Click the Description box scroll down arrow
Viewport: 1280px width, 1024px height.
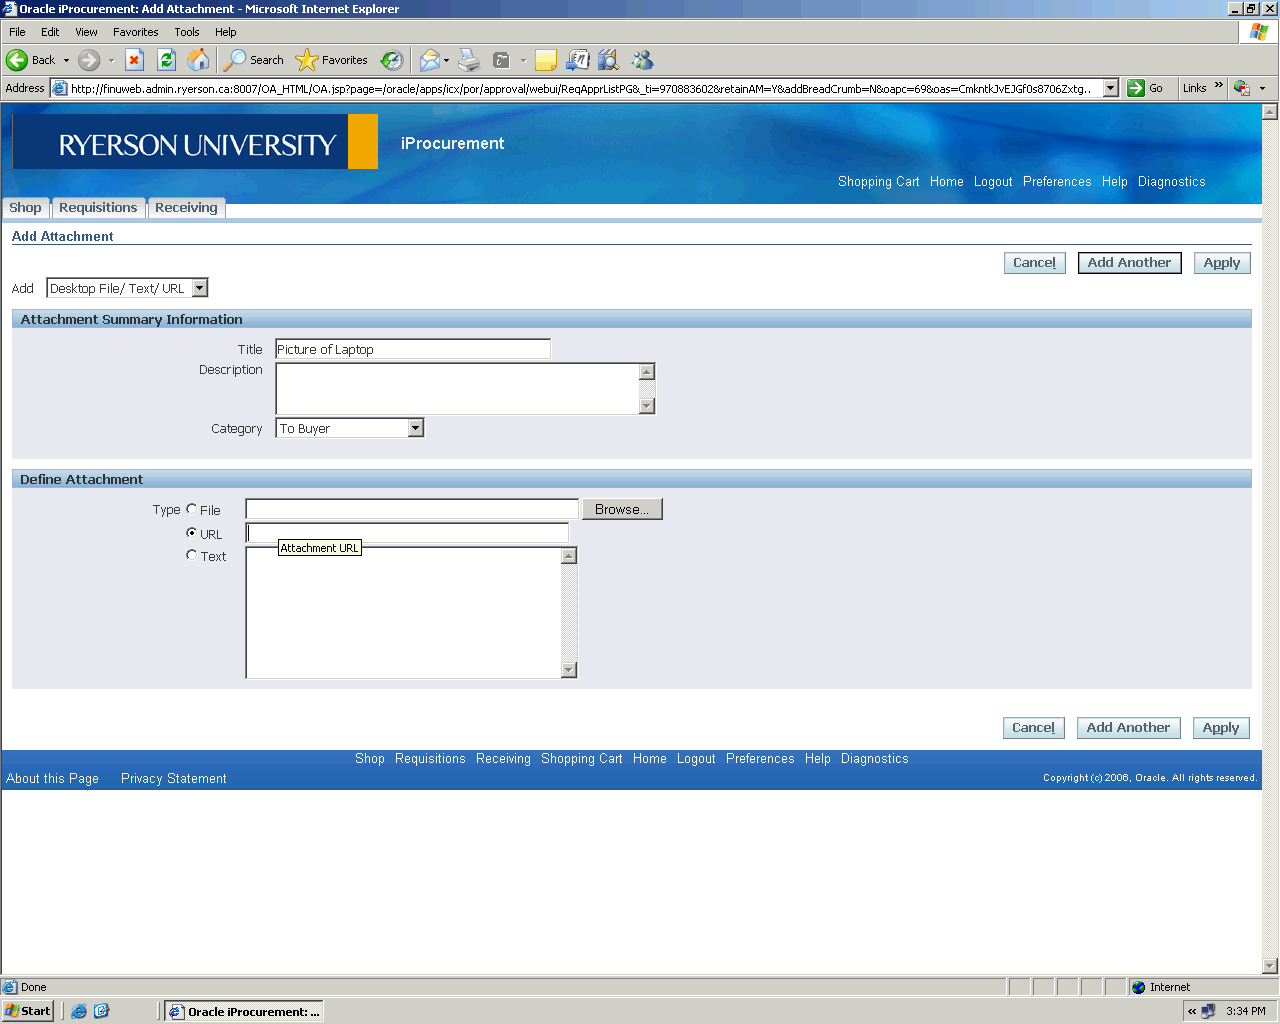coord(647,406)
